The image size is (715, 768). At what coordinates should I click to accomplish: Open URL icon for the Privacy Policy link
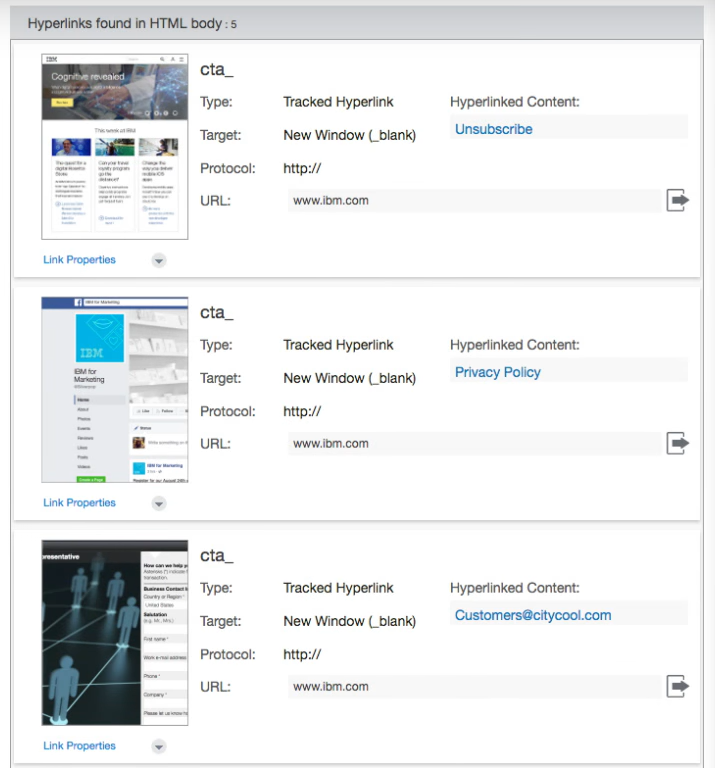coord(678,443)
